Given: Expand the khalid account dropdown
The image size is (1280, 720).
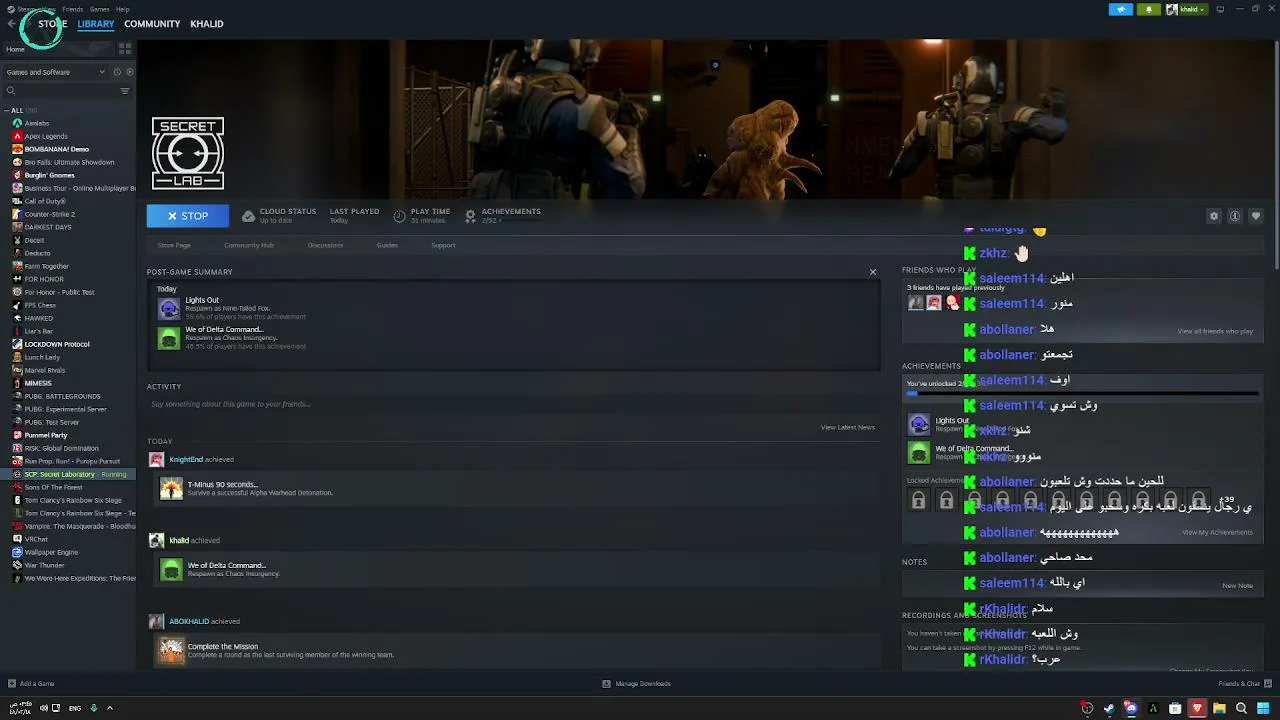Looking at the screenshot, I should pyautogui.click(x=1187, y=9).
